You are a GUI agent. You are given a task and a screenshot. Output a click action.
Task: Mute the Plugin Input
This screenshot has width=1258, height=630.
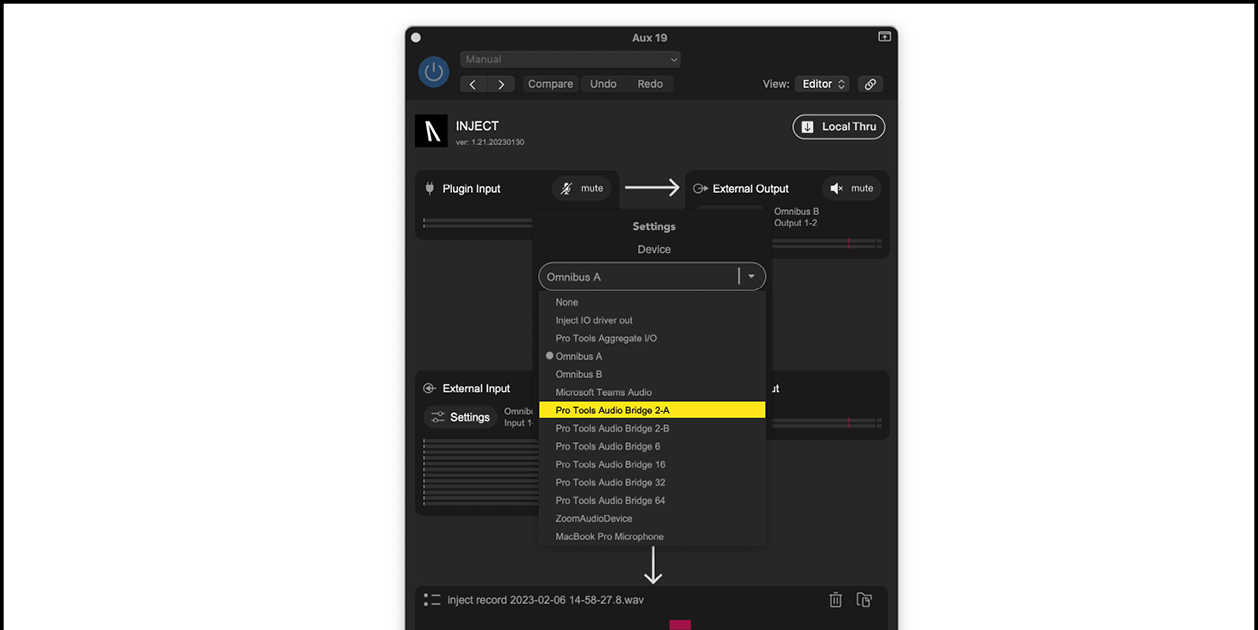(x=581, y=188)
